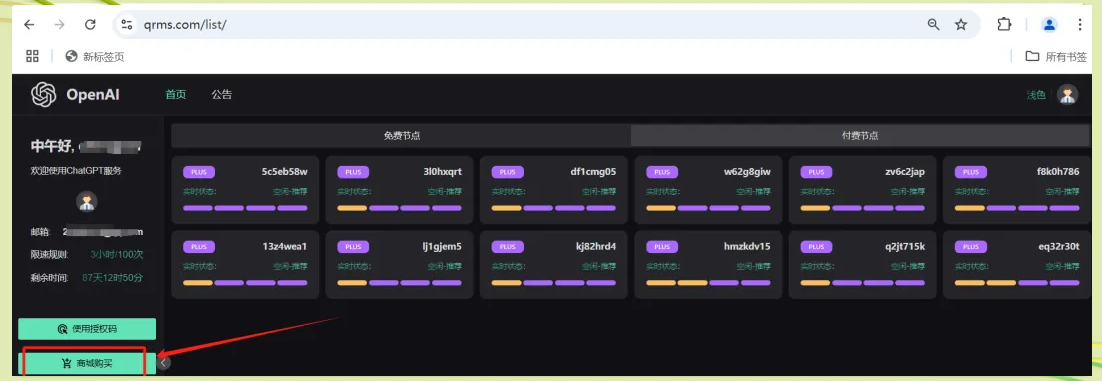Open the browser extensions puzzle icon

tap(1004, 25)
